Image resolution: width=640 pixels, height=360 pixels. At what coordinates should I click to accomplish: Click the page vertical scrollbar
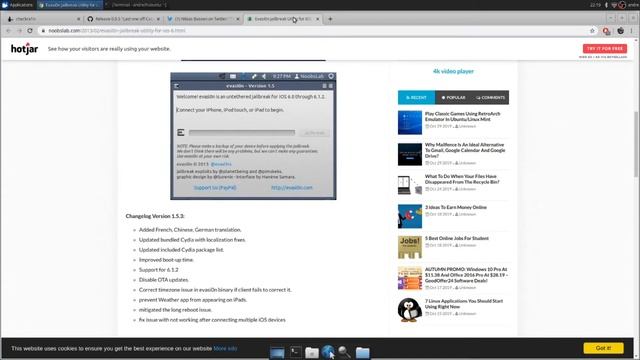[636, 144]
